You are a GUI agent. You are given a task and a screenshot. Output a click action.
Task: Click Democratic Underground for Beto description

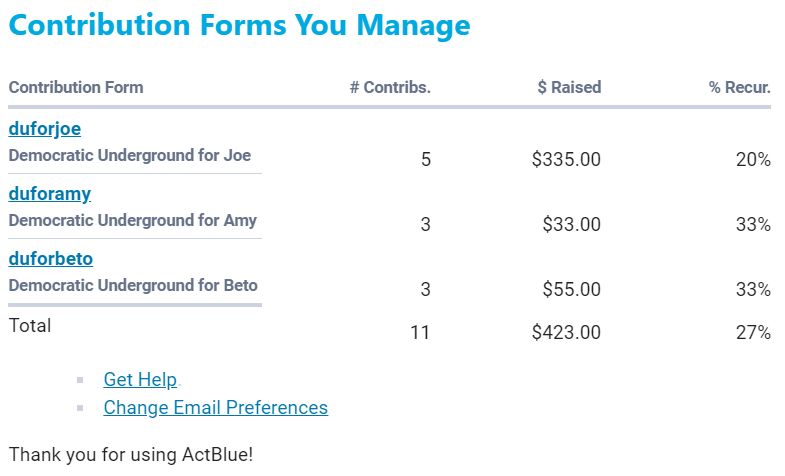133,285
